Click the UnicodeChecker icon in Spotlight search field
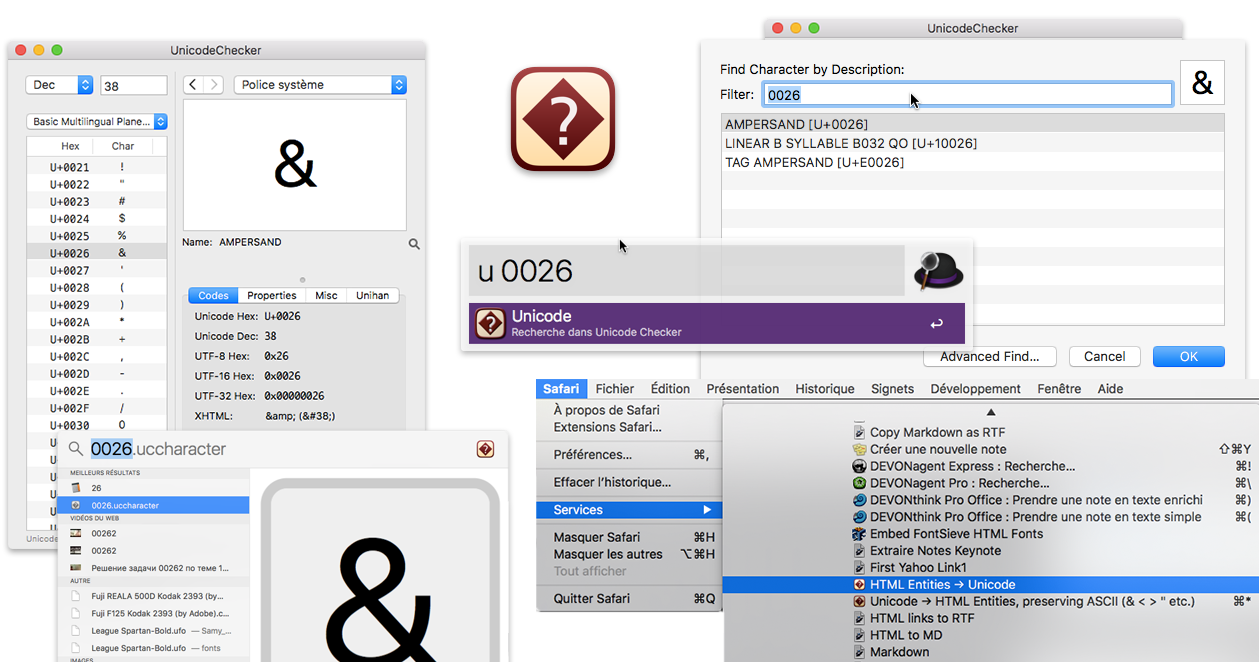1259x662 pixels. pos(485,450)
